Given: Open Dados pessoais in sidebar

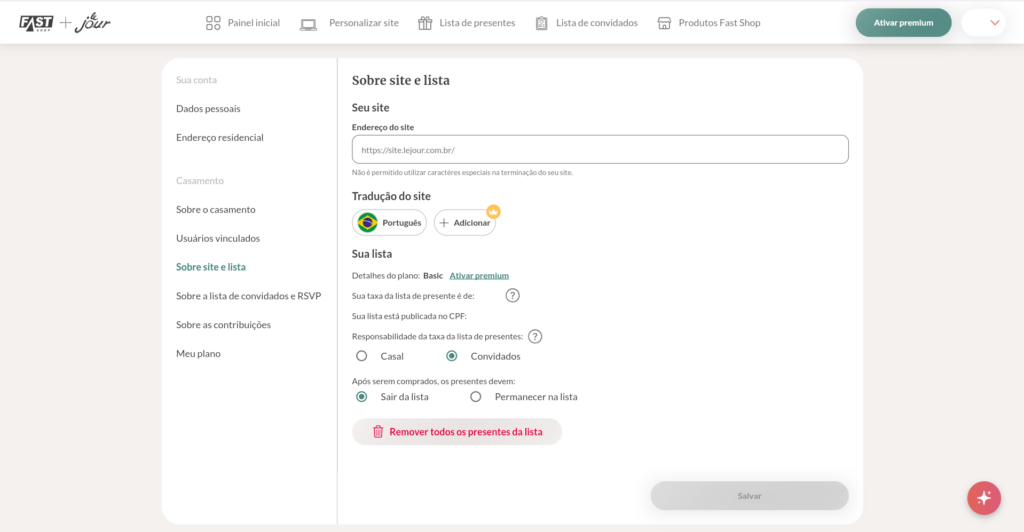Looking at the screenshot, I should point(208,108).
